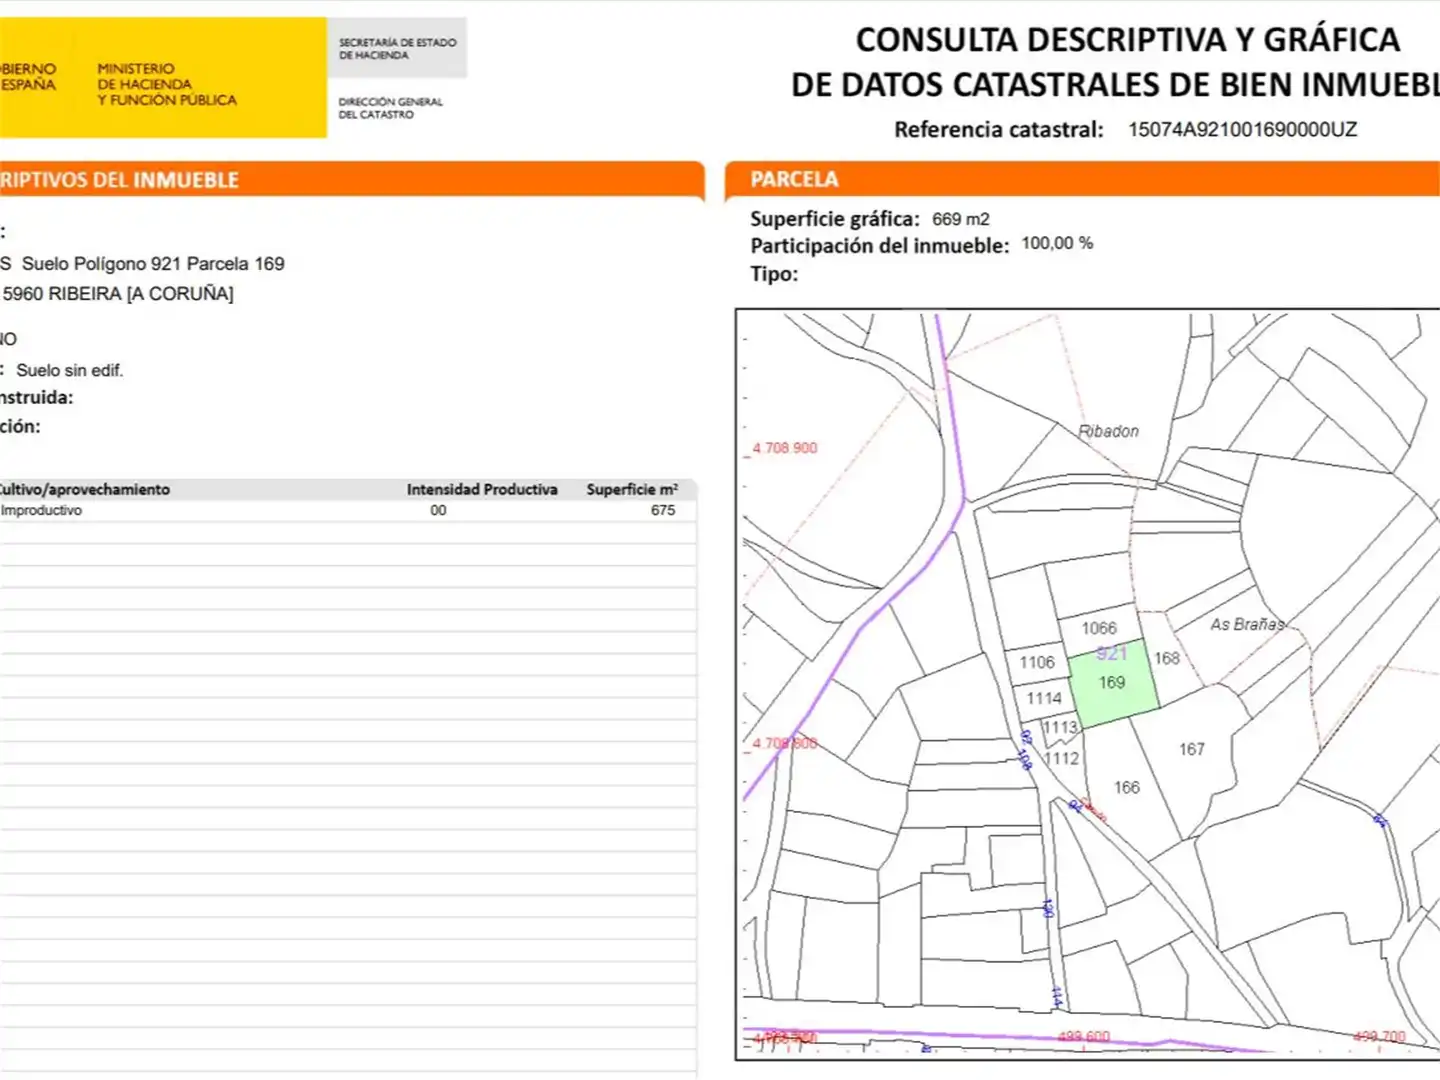Click the 'Intensidad Productiva' column header
The width and height of the screenshot is (1440, 1080).
[x=482, y=489]
